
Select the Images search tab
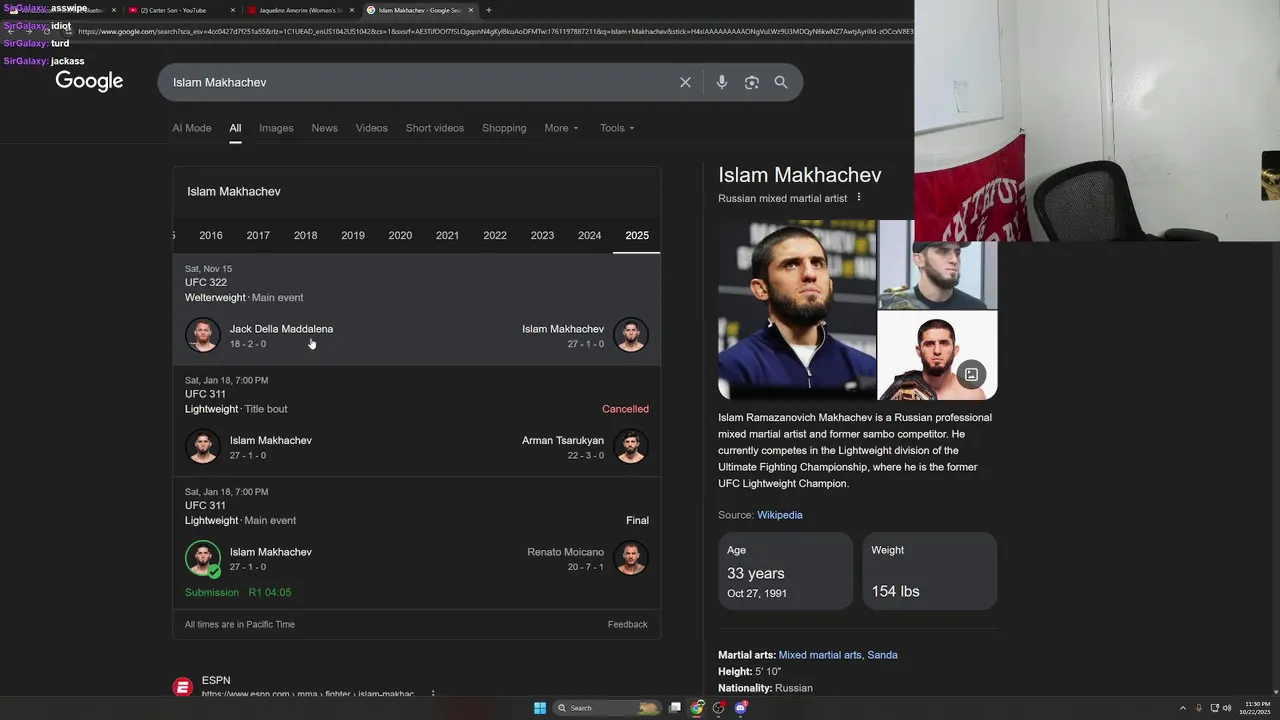[x=276, y=128]
